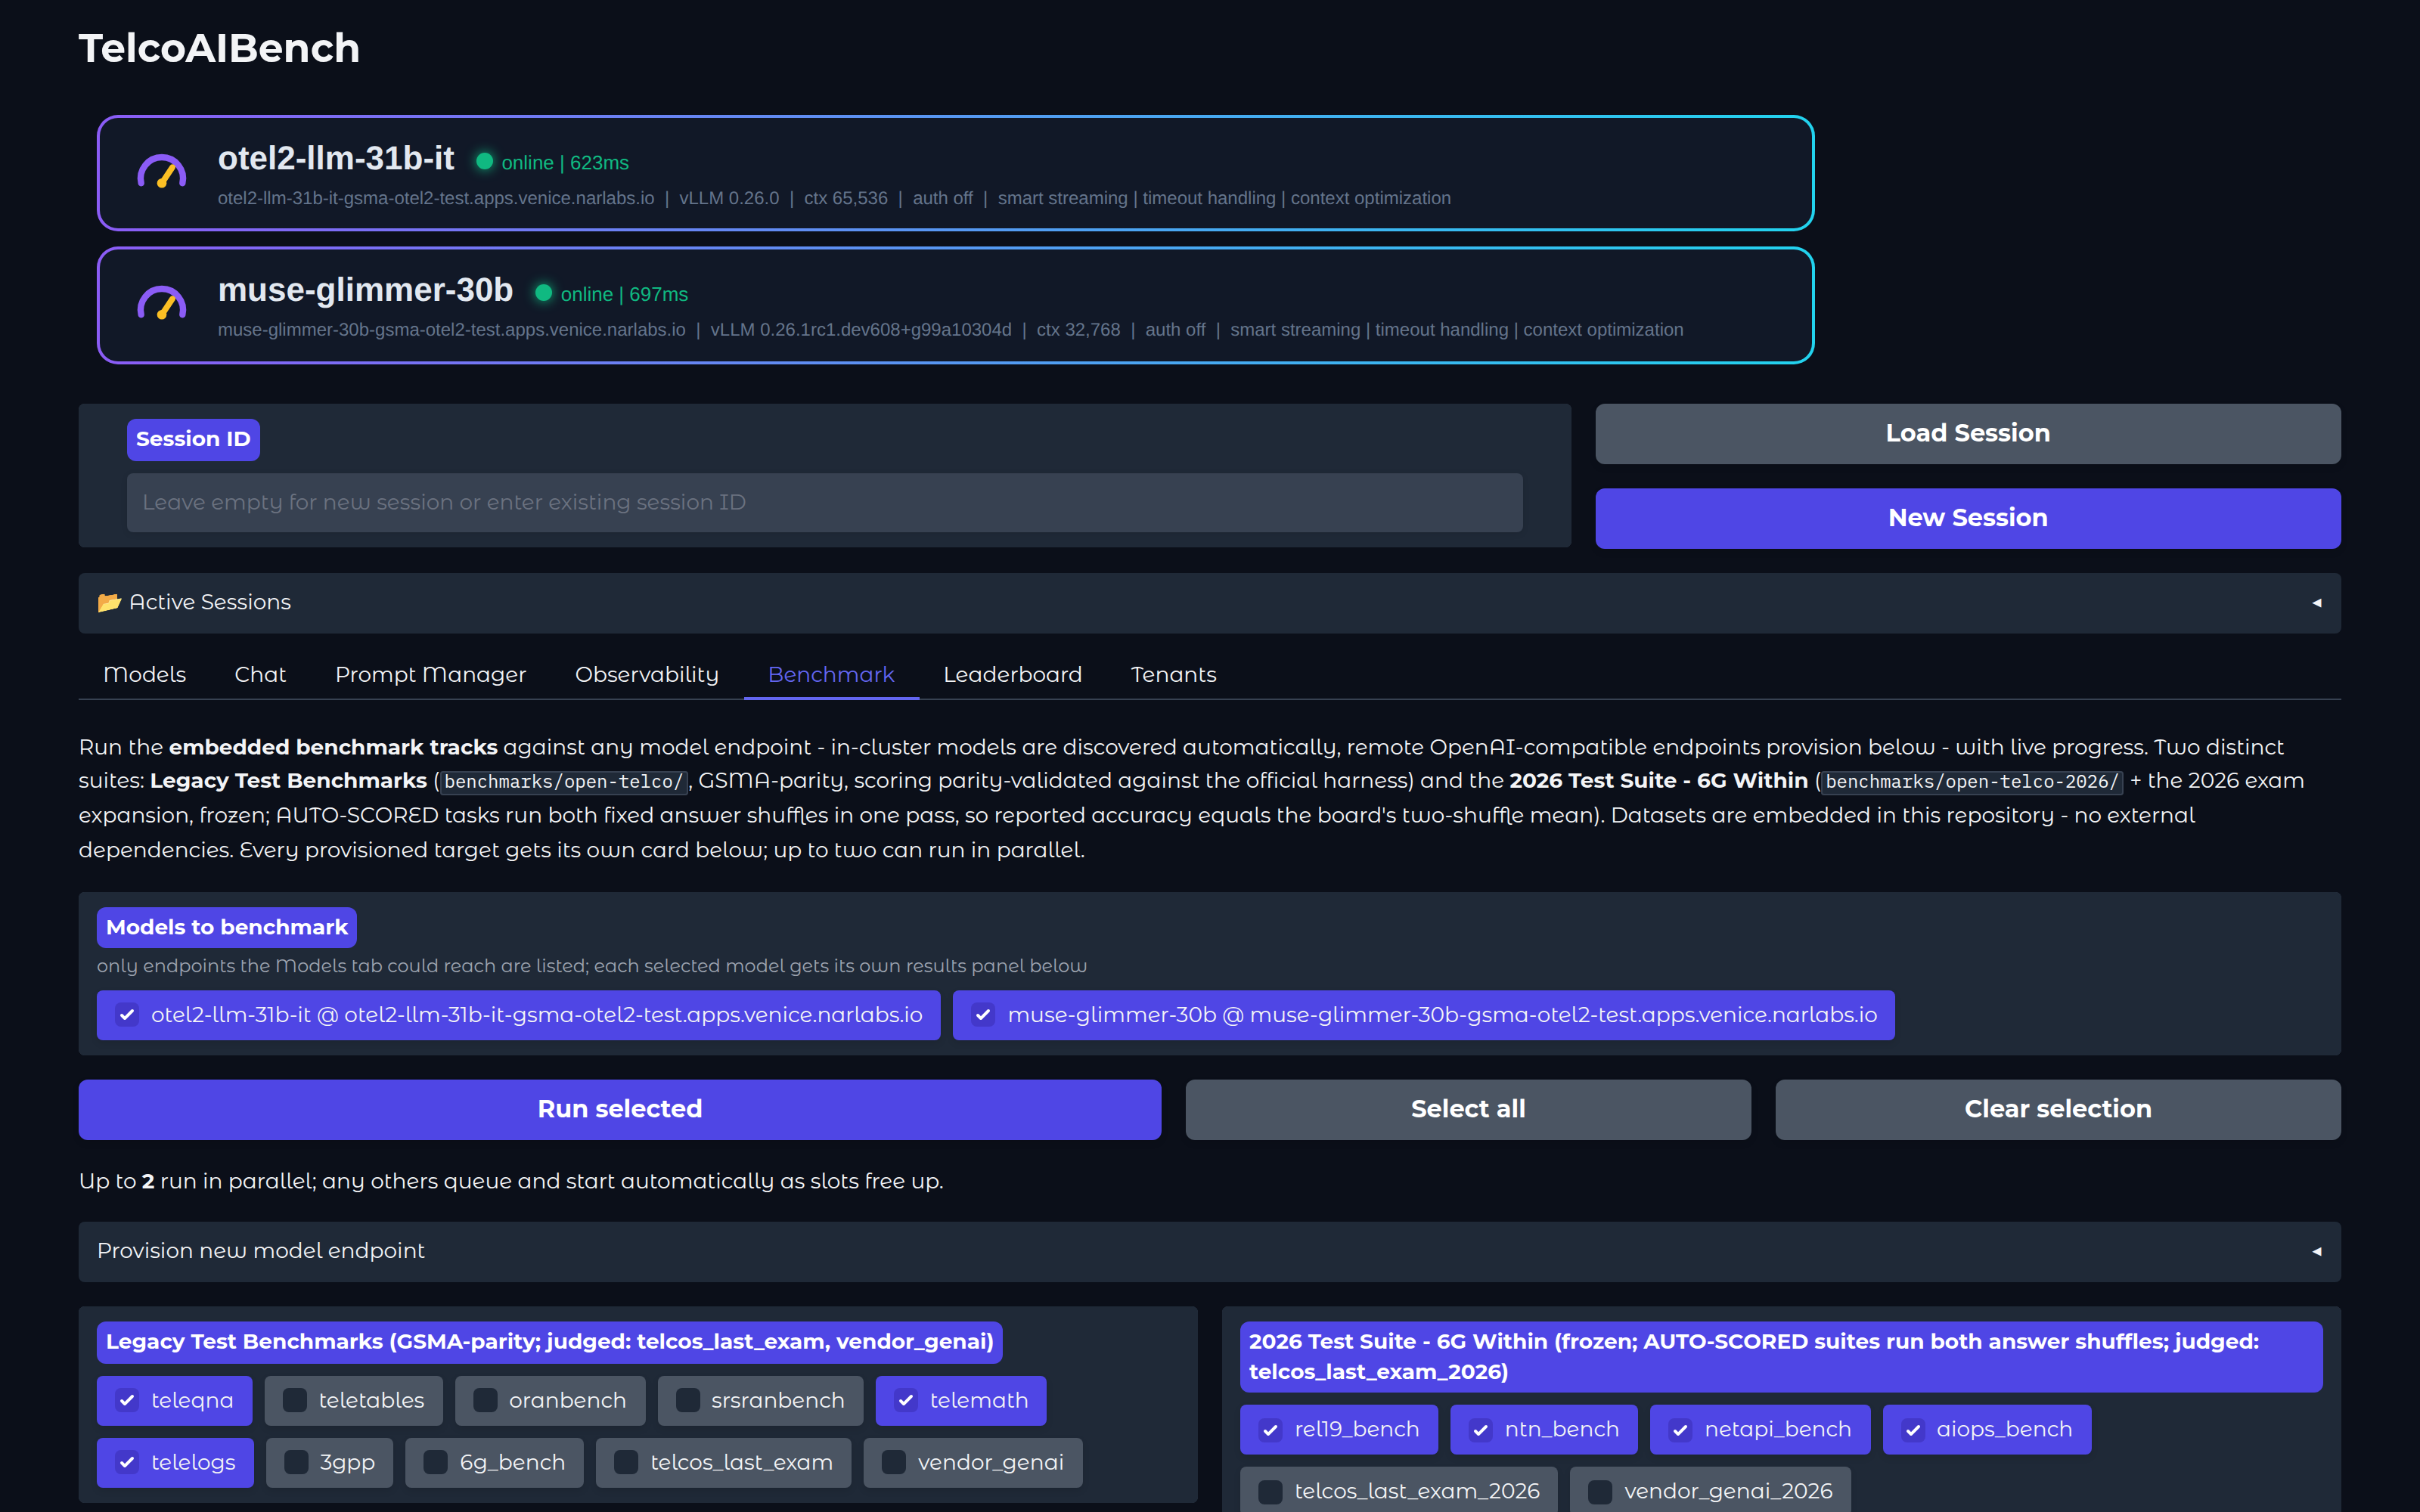Image resolution: width=2420 pixels, height=1512 pixels.
Task: Uncheck the telemath benchmark
Action: (x=906, y=1400)
